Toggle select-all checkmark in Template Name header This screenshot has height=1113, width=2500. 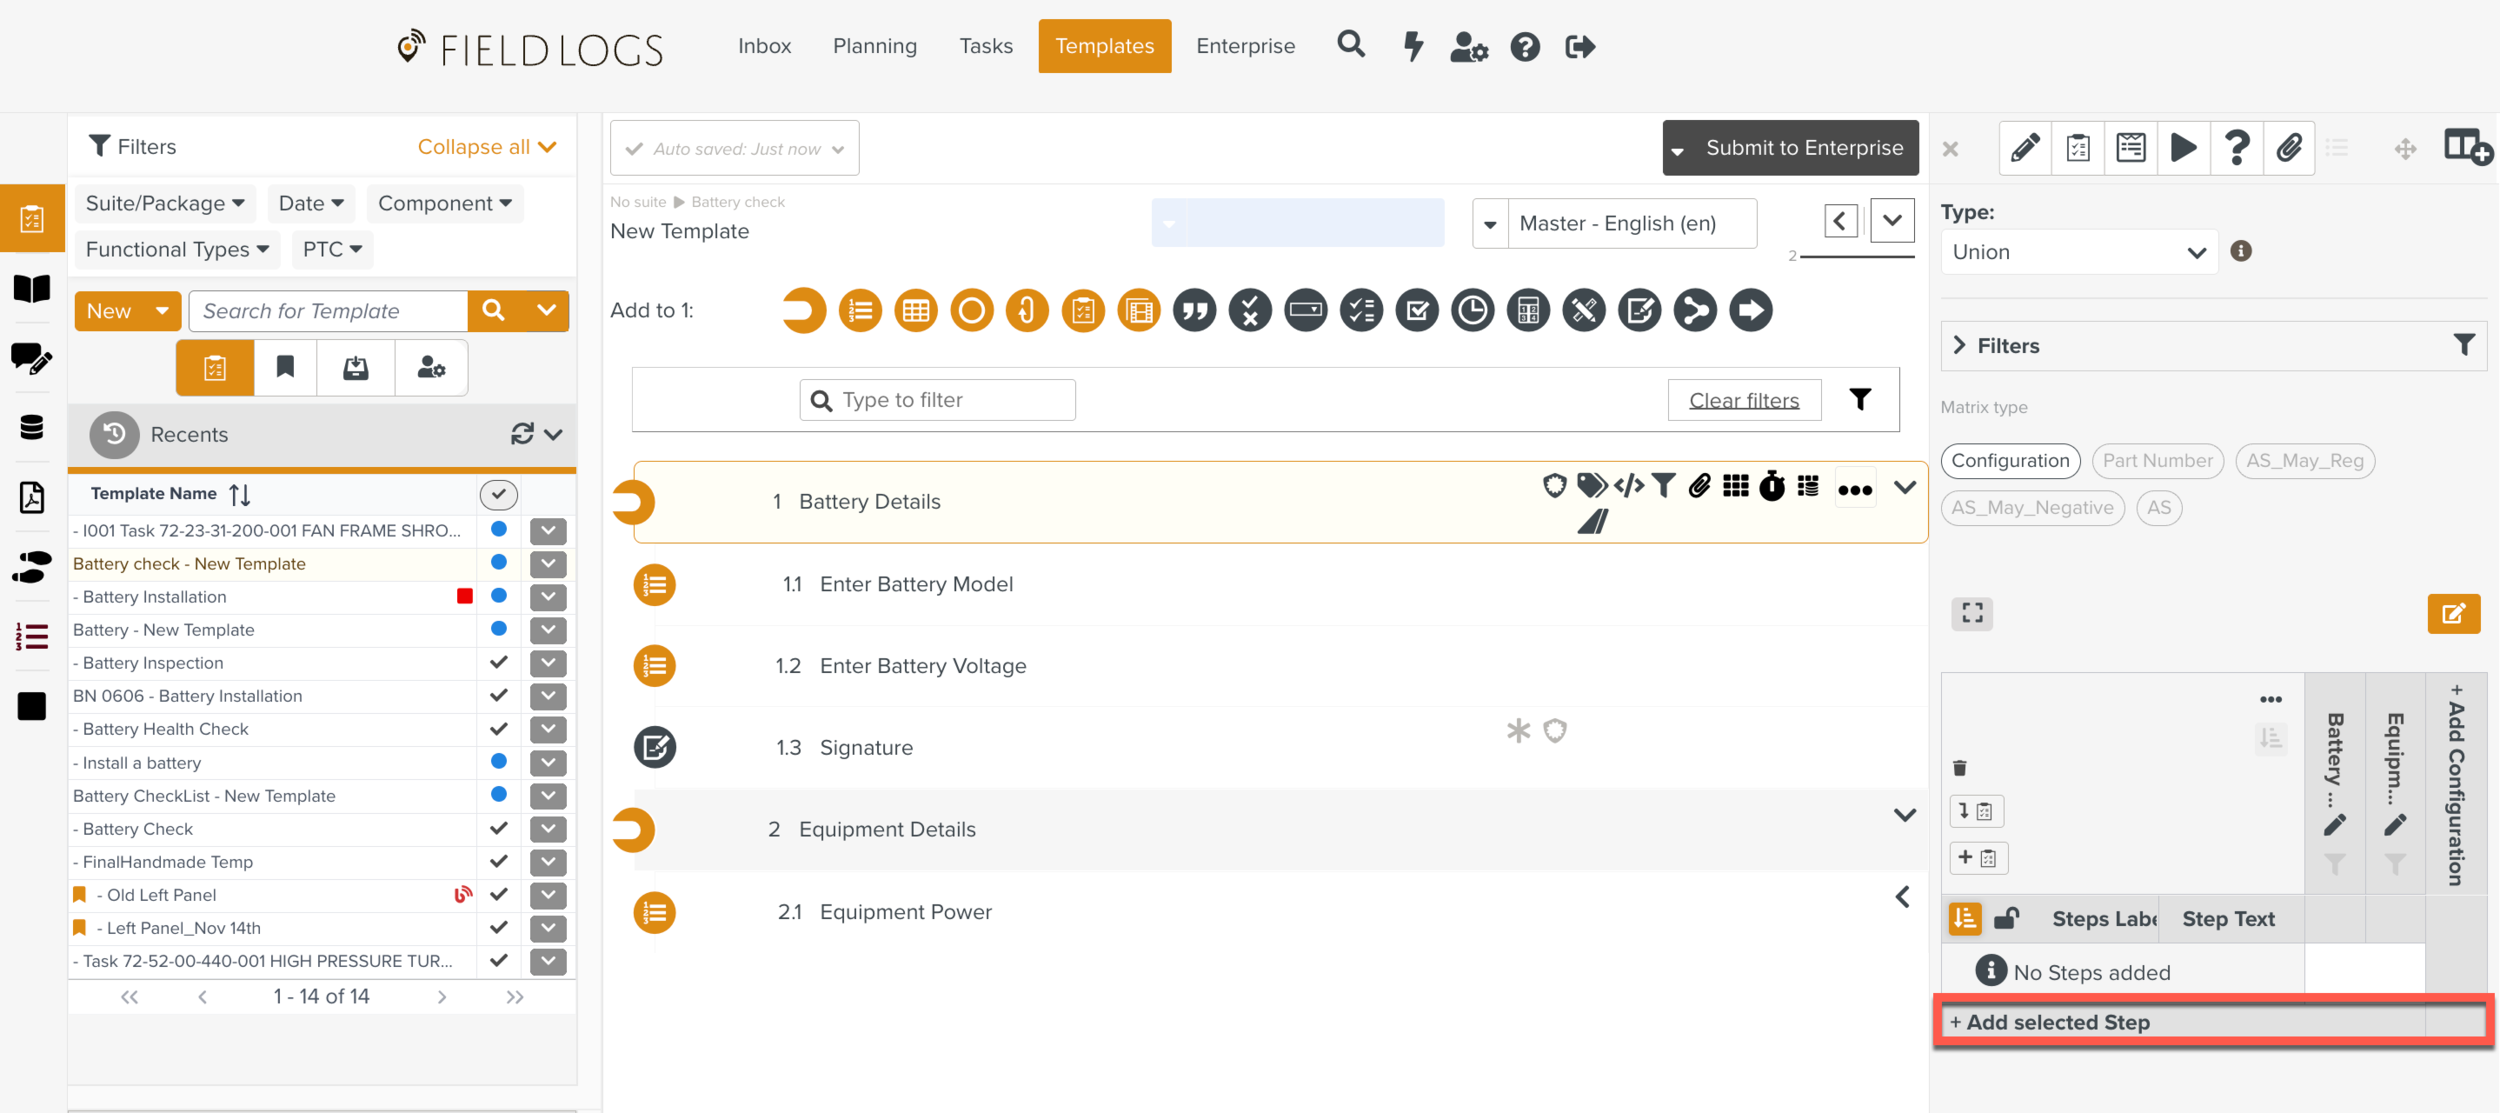point(498,493)
